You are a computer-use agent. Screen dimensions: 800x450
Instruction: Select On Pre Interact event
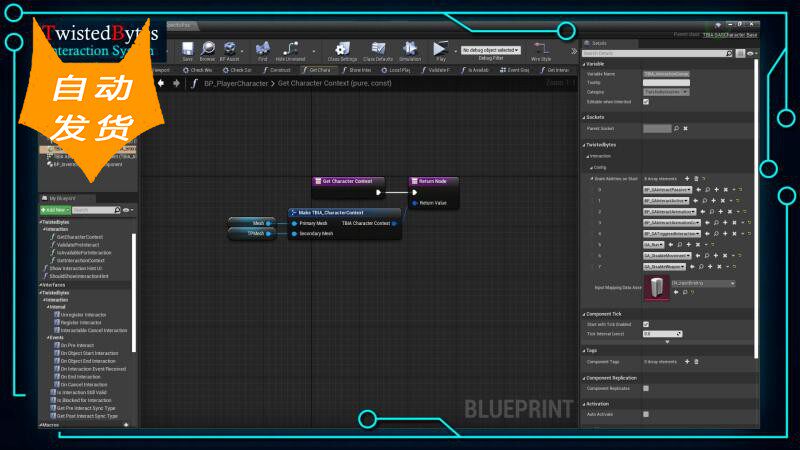[78, 345]
